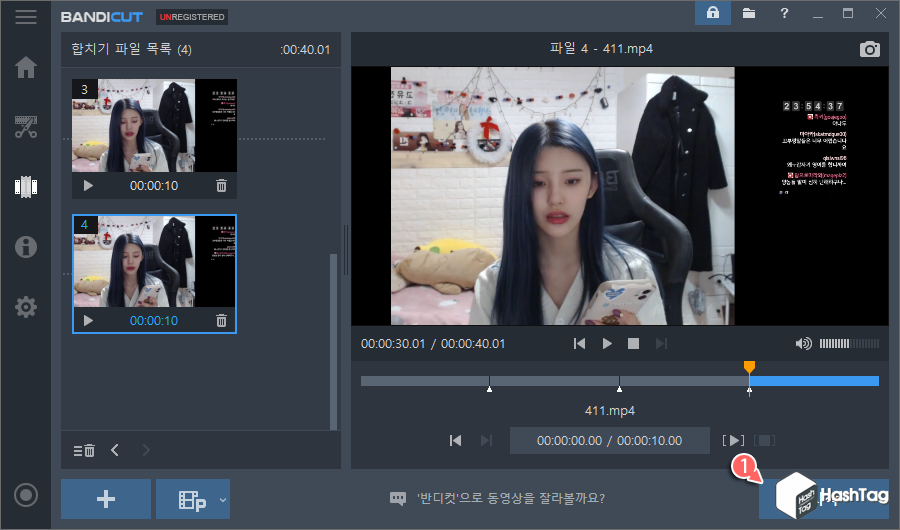Image resolution: width=900 pixels, height=530 pixels.
Task: Take a snapshot with camera icon
Action: click(x=870, y=49)
